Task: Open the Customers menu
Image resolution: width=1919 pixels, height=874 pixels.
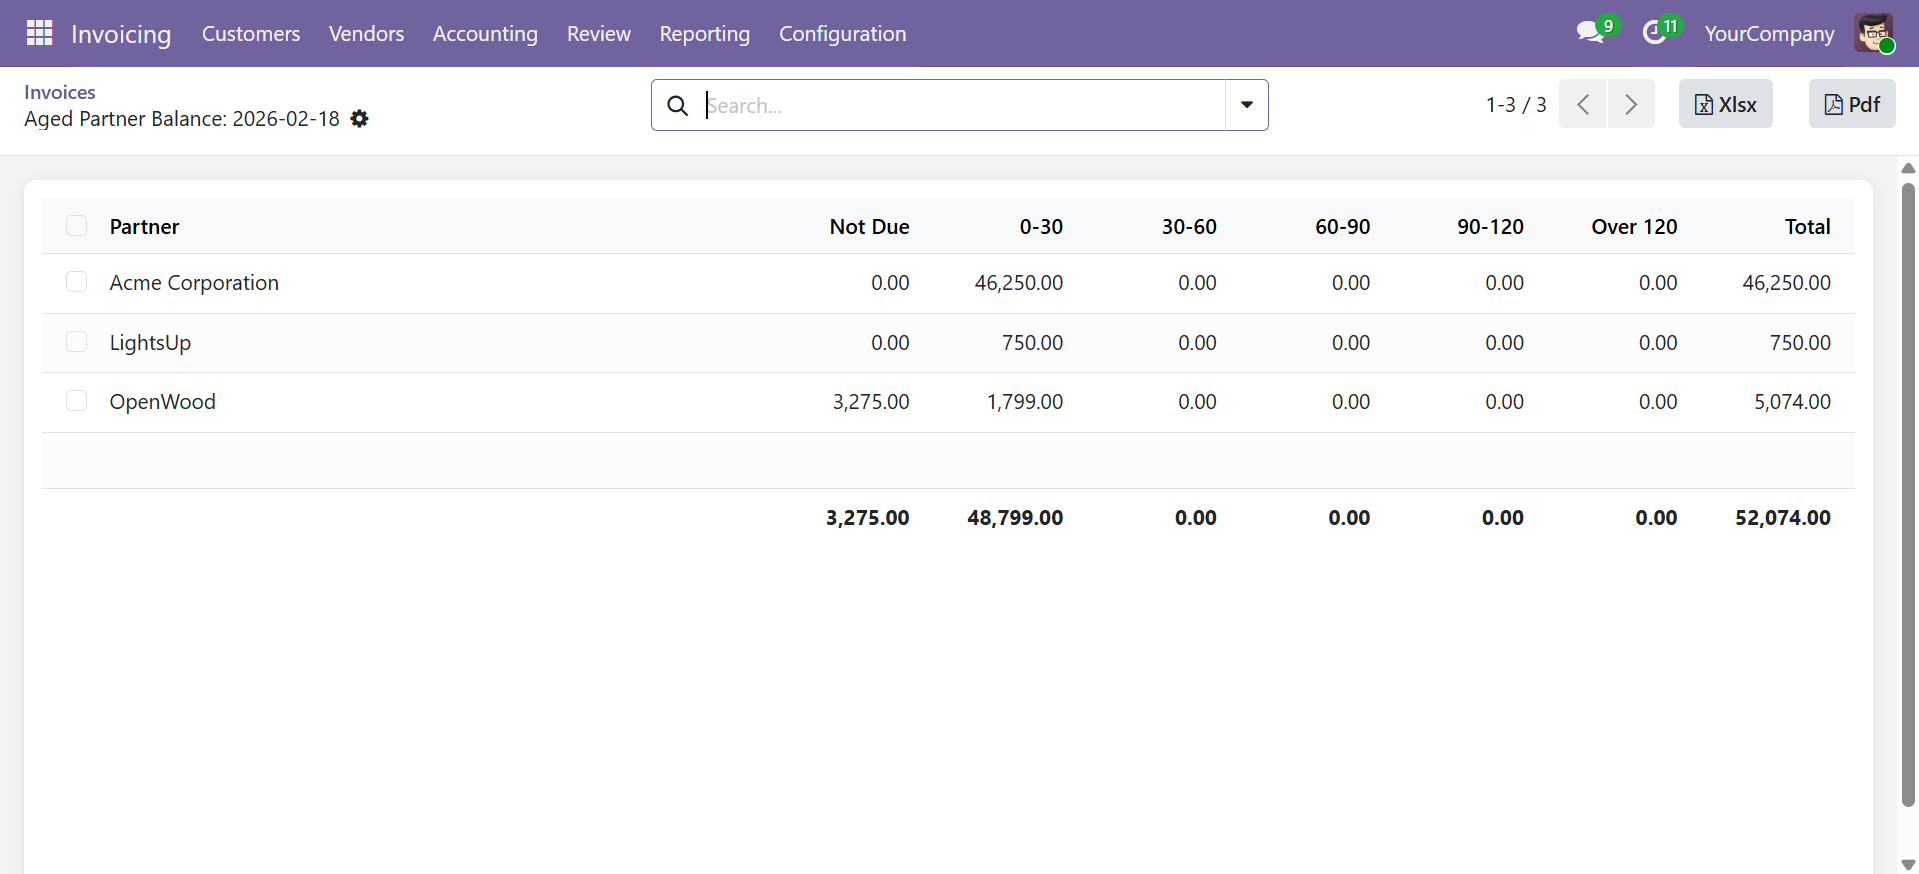Action: [x=250, y=33]
